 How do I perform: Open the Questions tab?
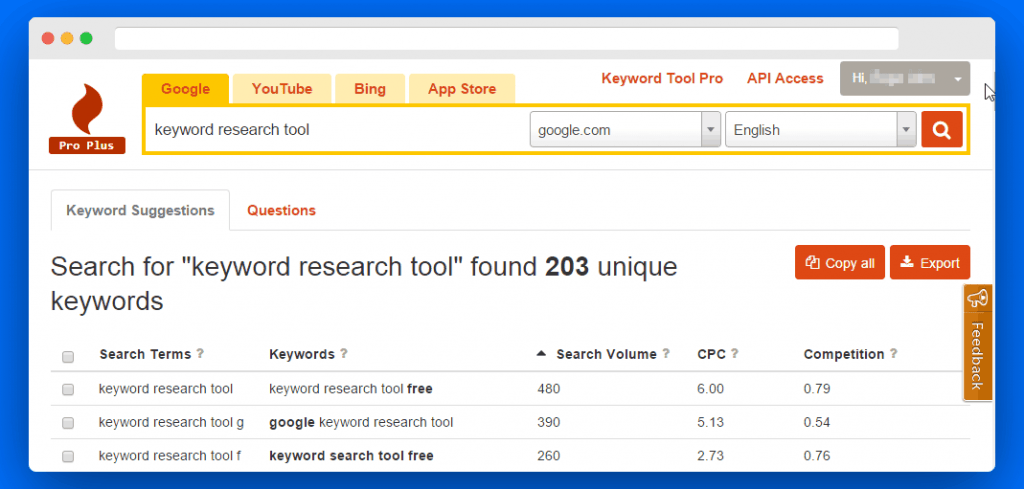281,210
